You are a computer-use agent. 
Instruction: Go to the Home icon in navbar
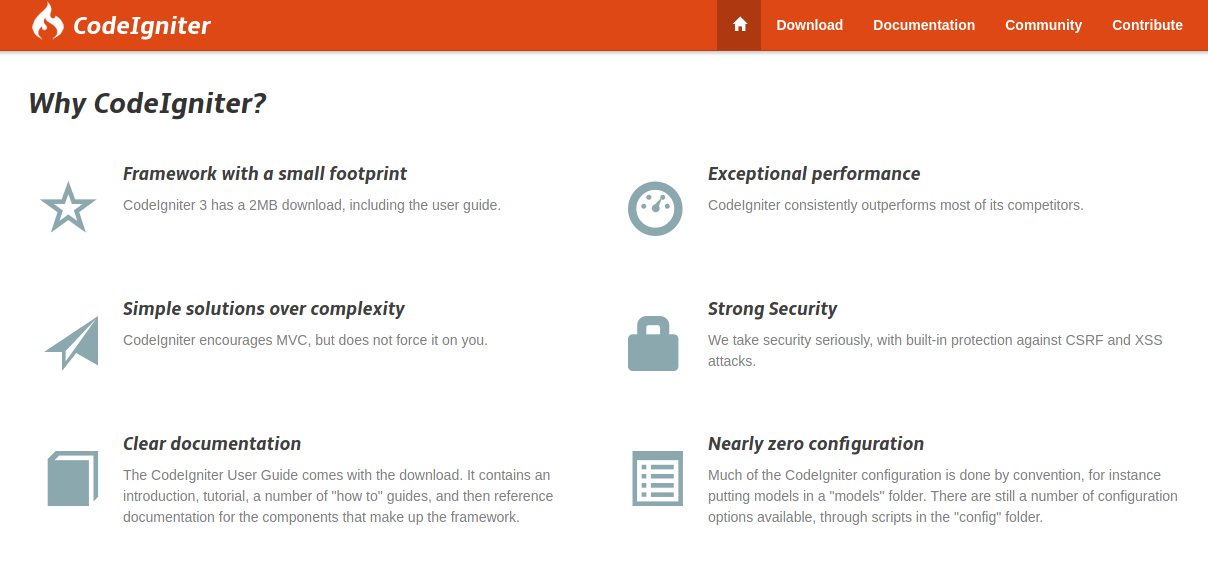tap(739, 25)
